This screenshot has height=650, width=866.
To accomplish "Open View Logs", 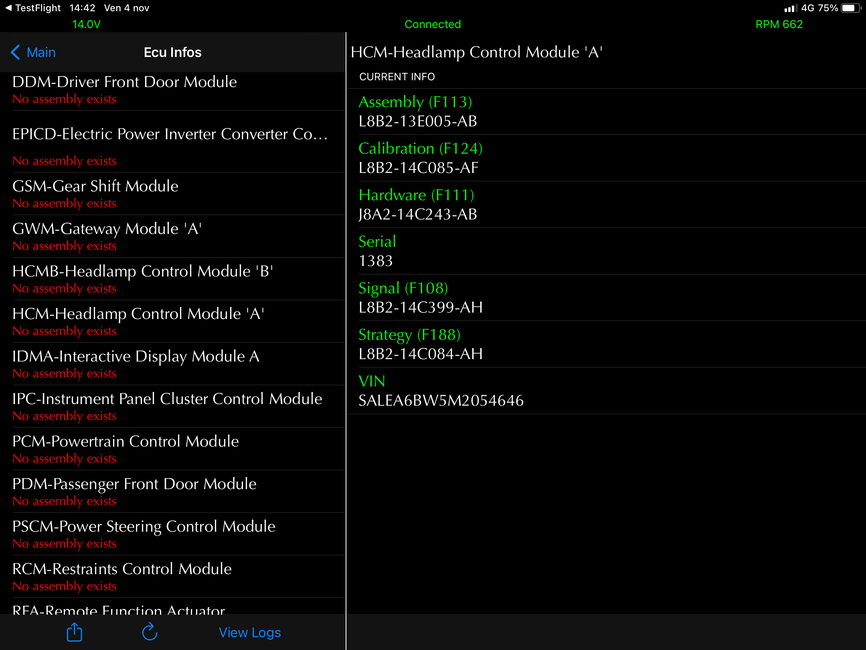I will (x=250, y=632).
